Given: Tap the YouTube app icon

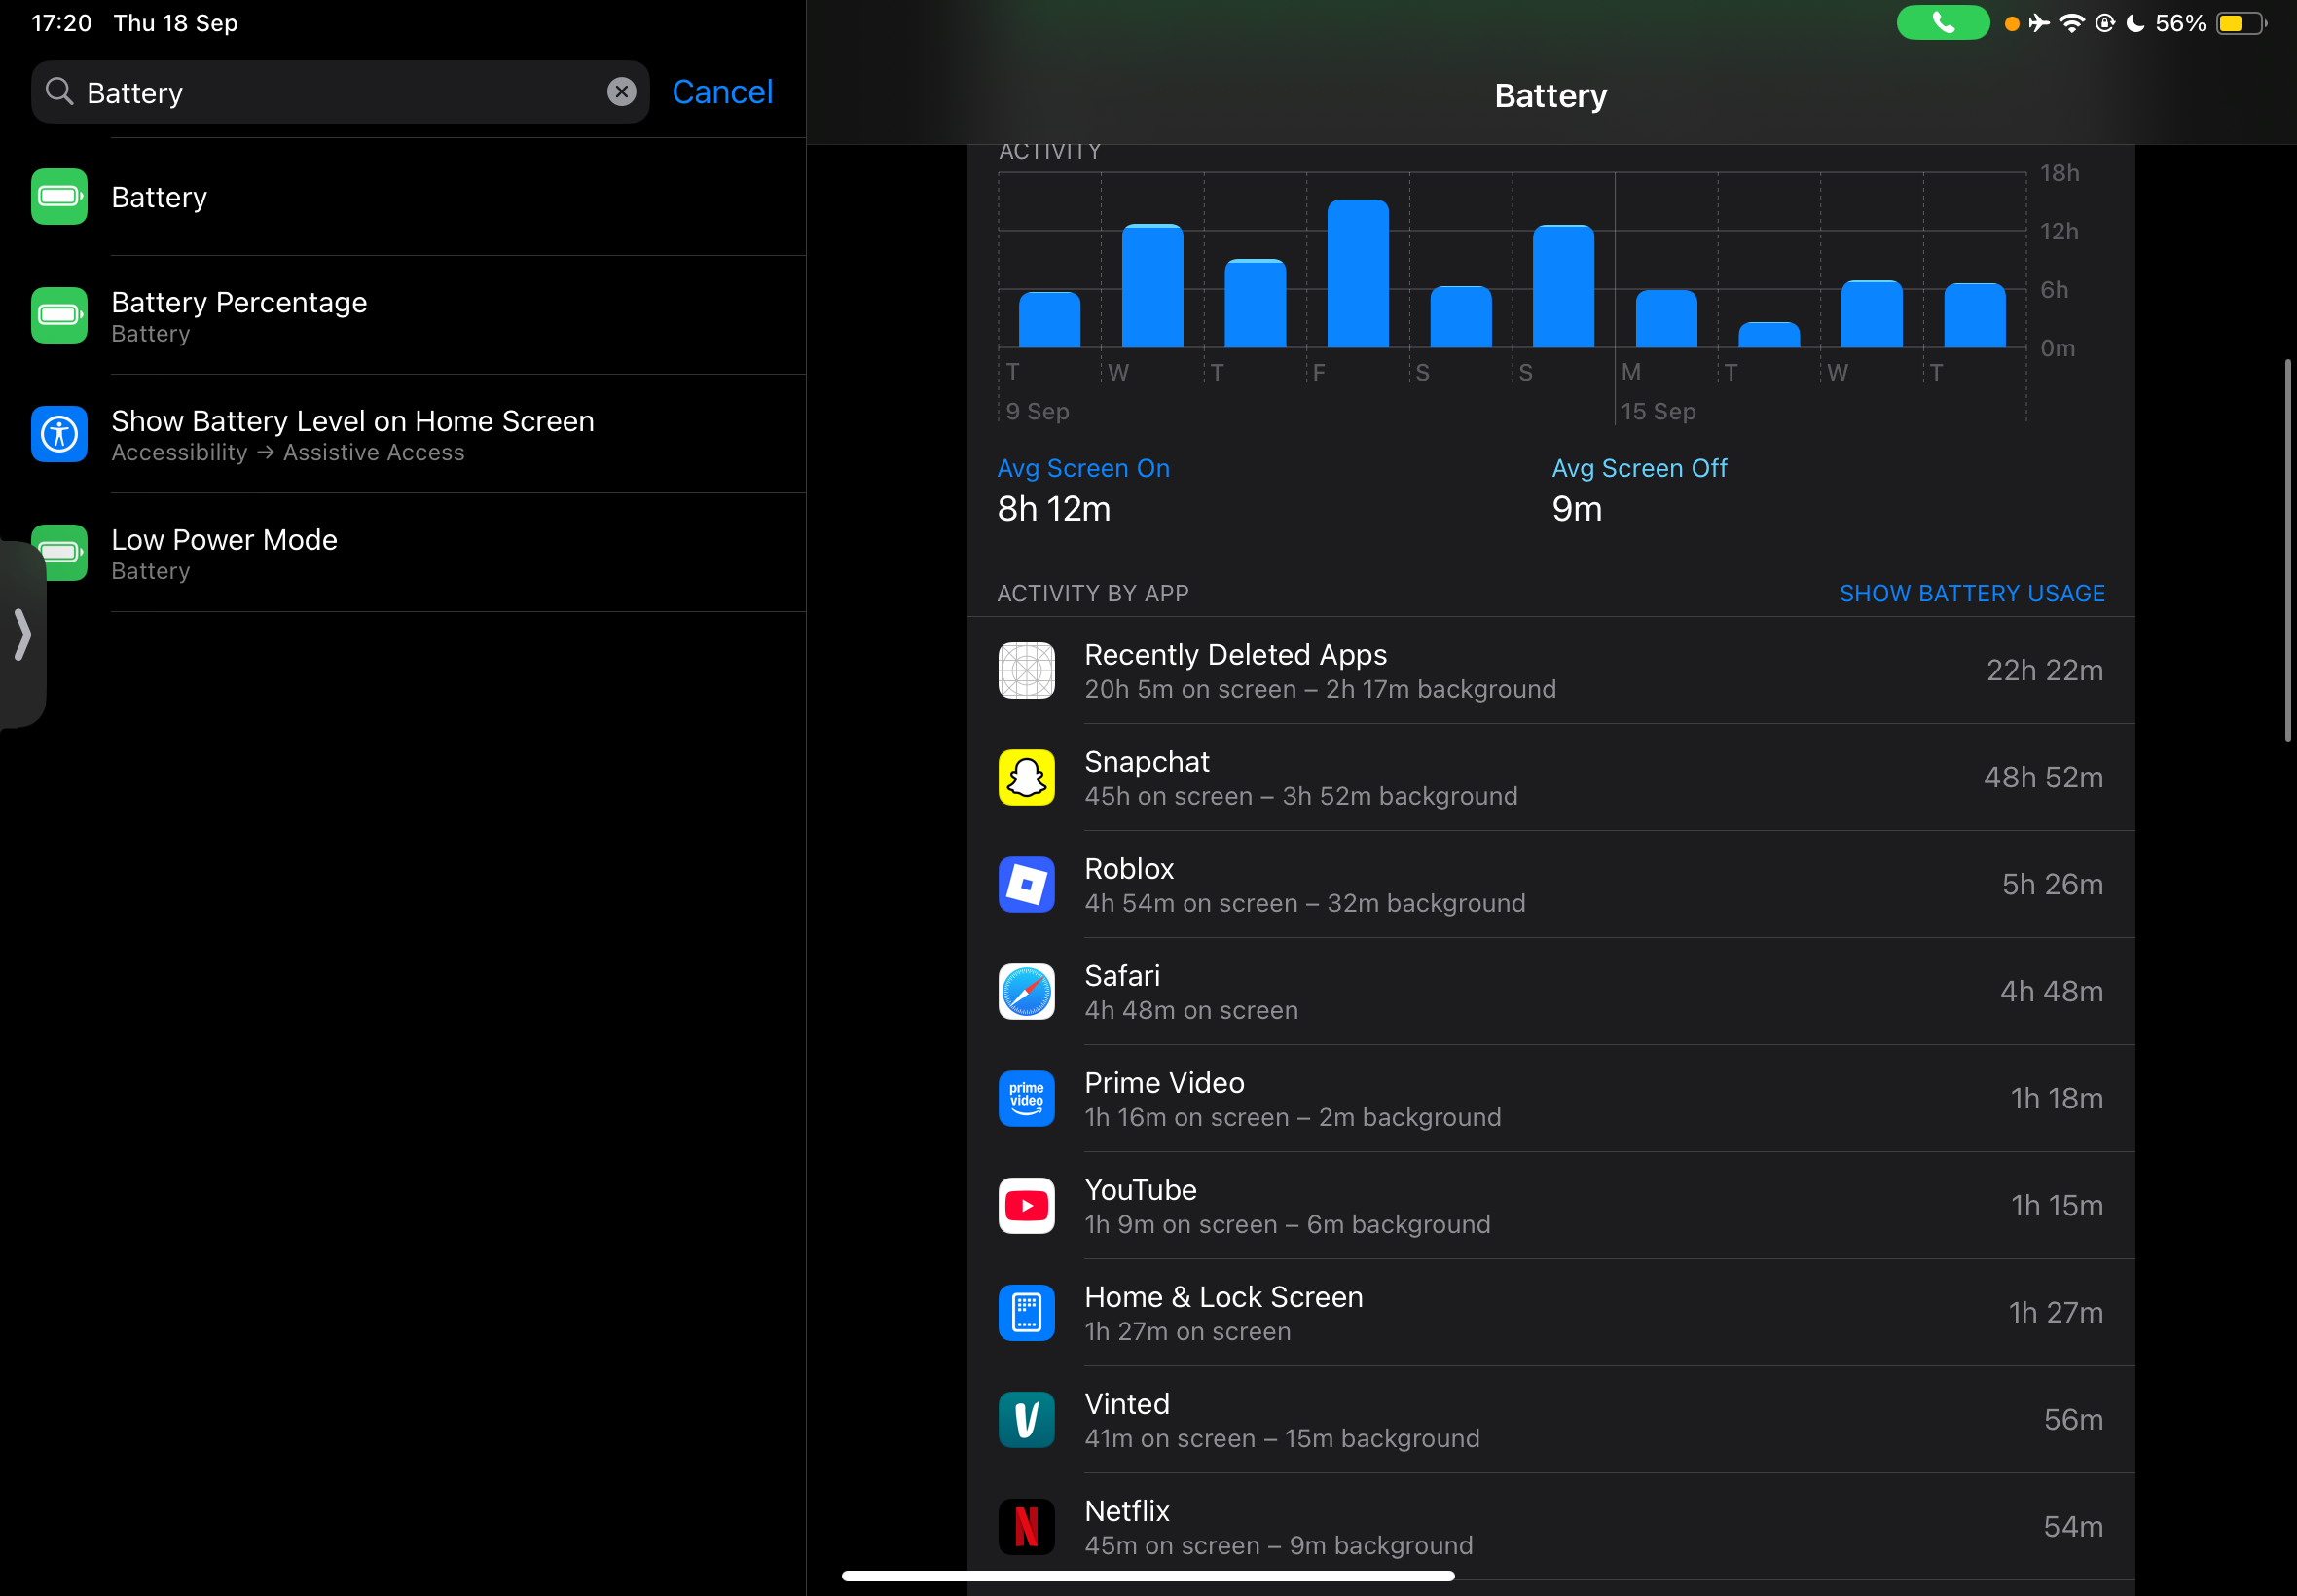Looking at the screenshot, I should click(1026, 1205).
